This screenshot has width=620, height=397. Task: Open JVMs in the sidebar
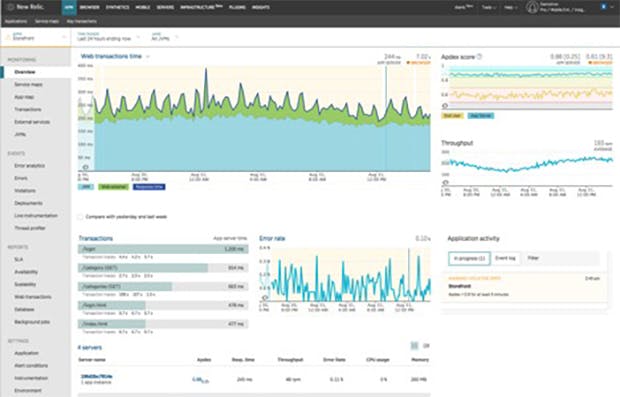[x=20, y=134]
